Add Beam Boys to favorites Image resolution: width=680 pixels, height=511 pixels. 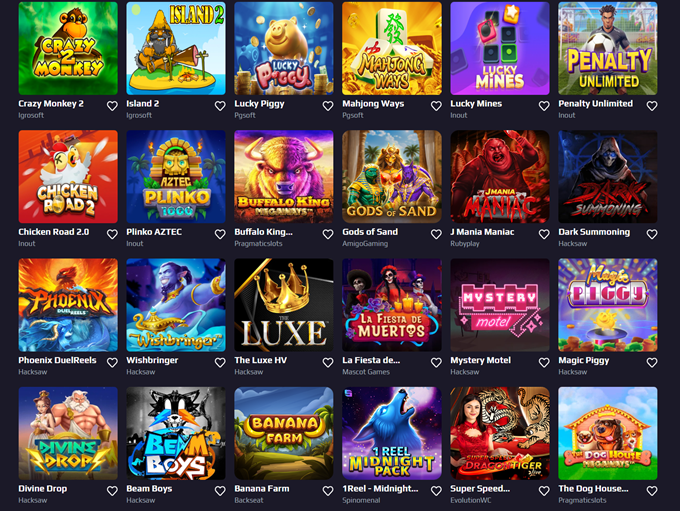pos(220,491)
